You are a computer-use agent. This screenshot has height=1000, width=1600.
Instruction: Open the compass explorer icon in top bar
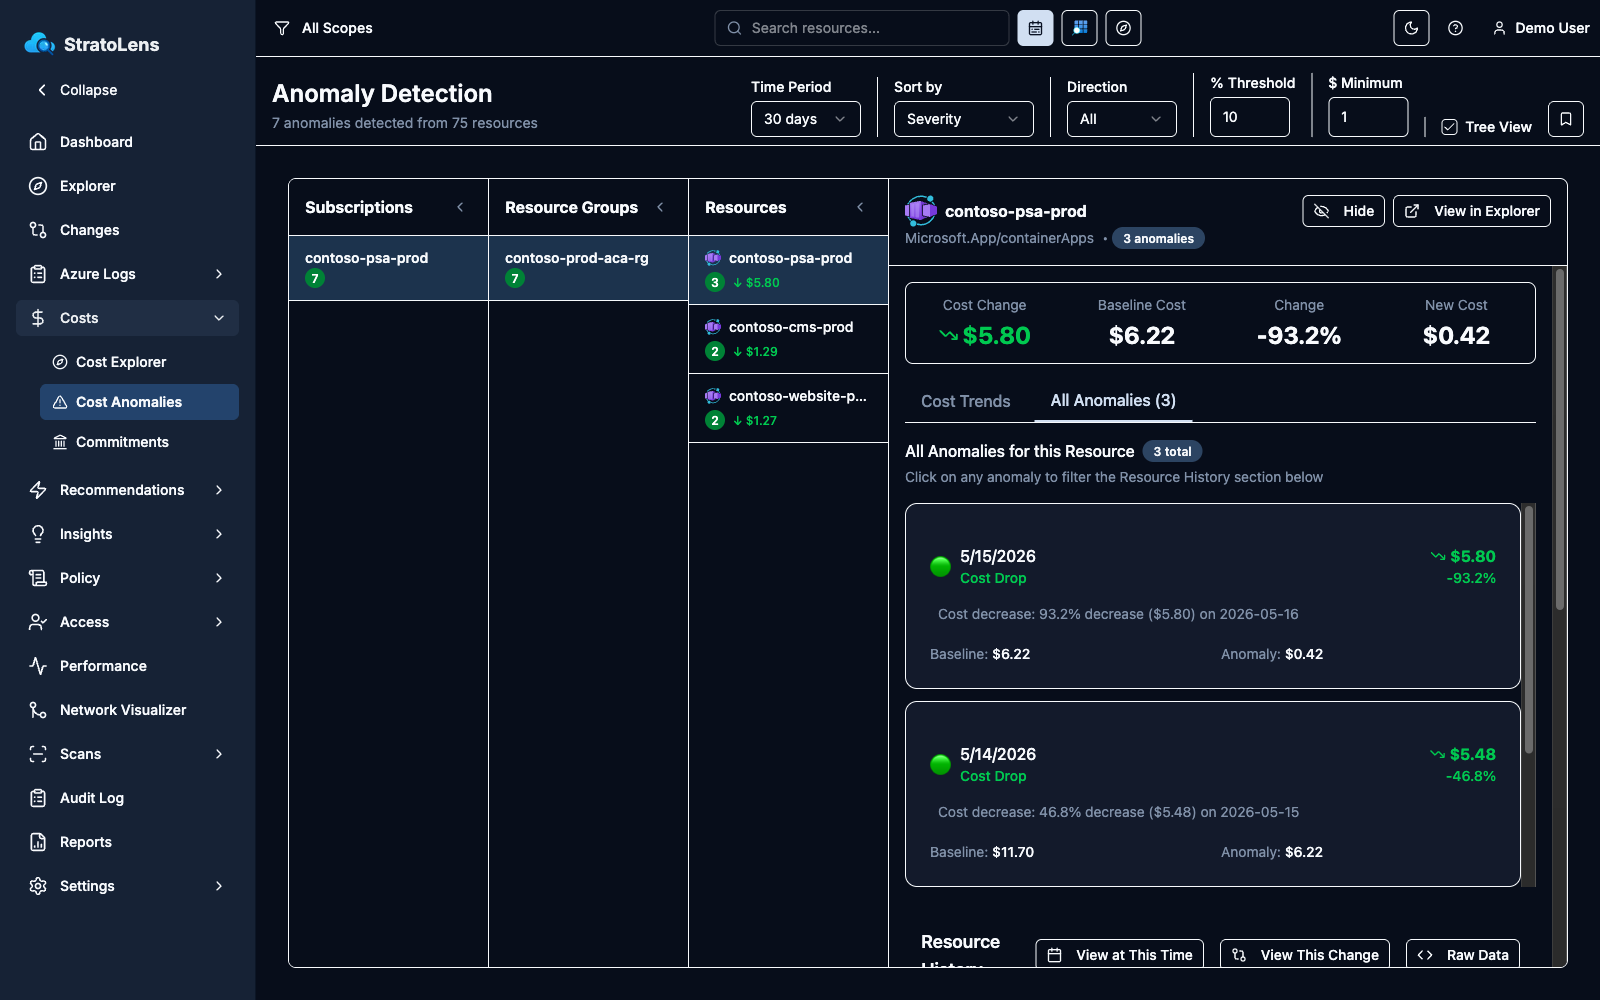tap(1123, 28)
